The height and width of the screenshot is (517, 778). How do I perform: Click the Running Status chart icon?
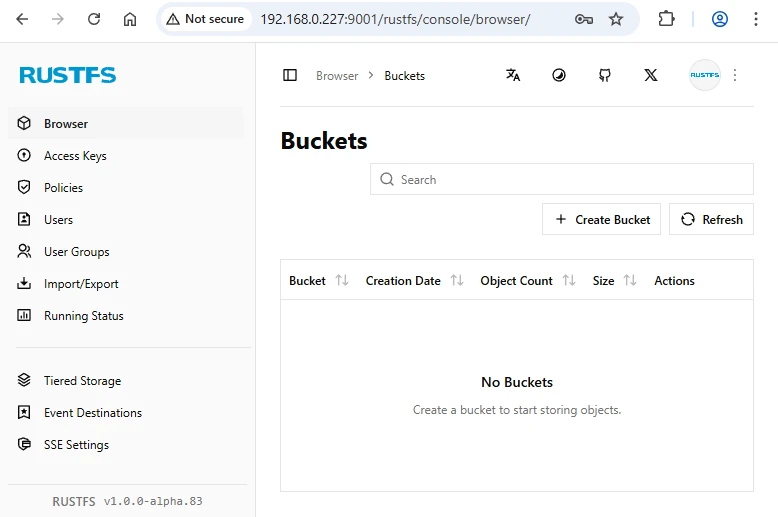[x=24, y=315]
